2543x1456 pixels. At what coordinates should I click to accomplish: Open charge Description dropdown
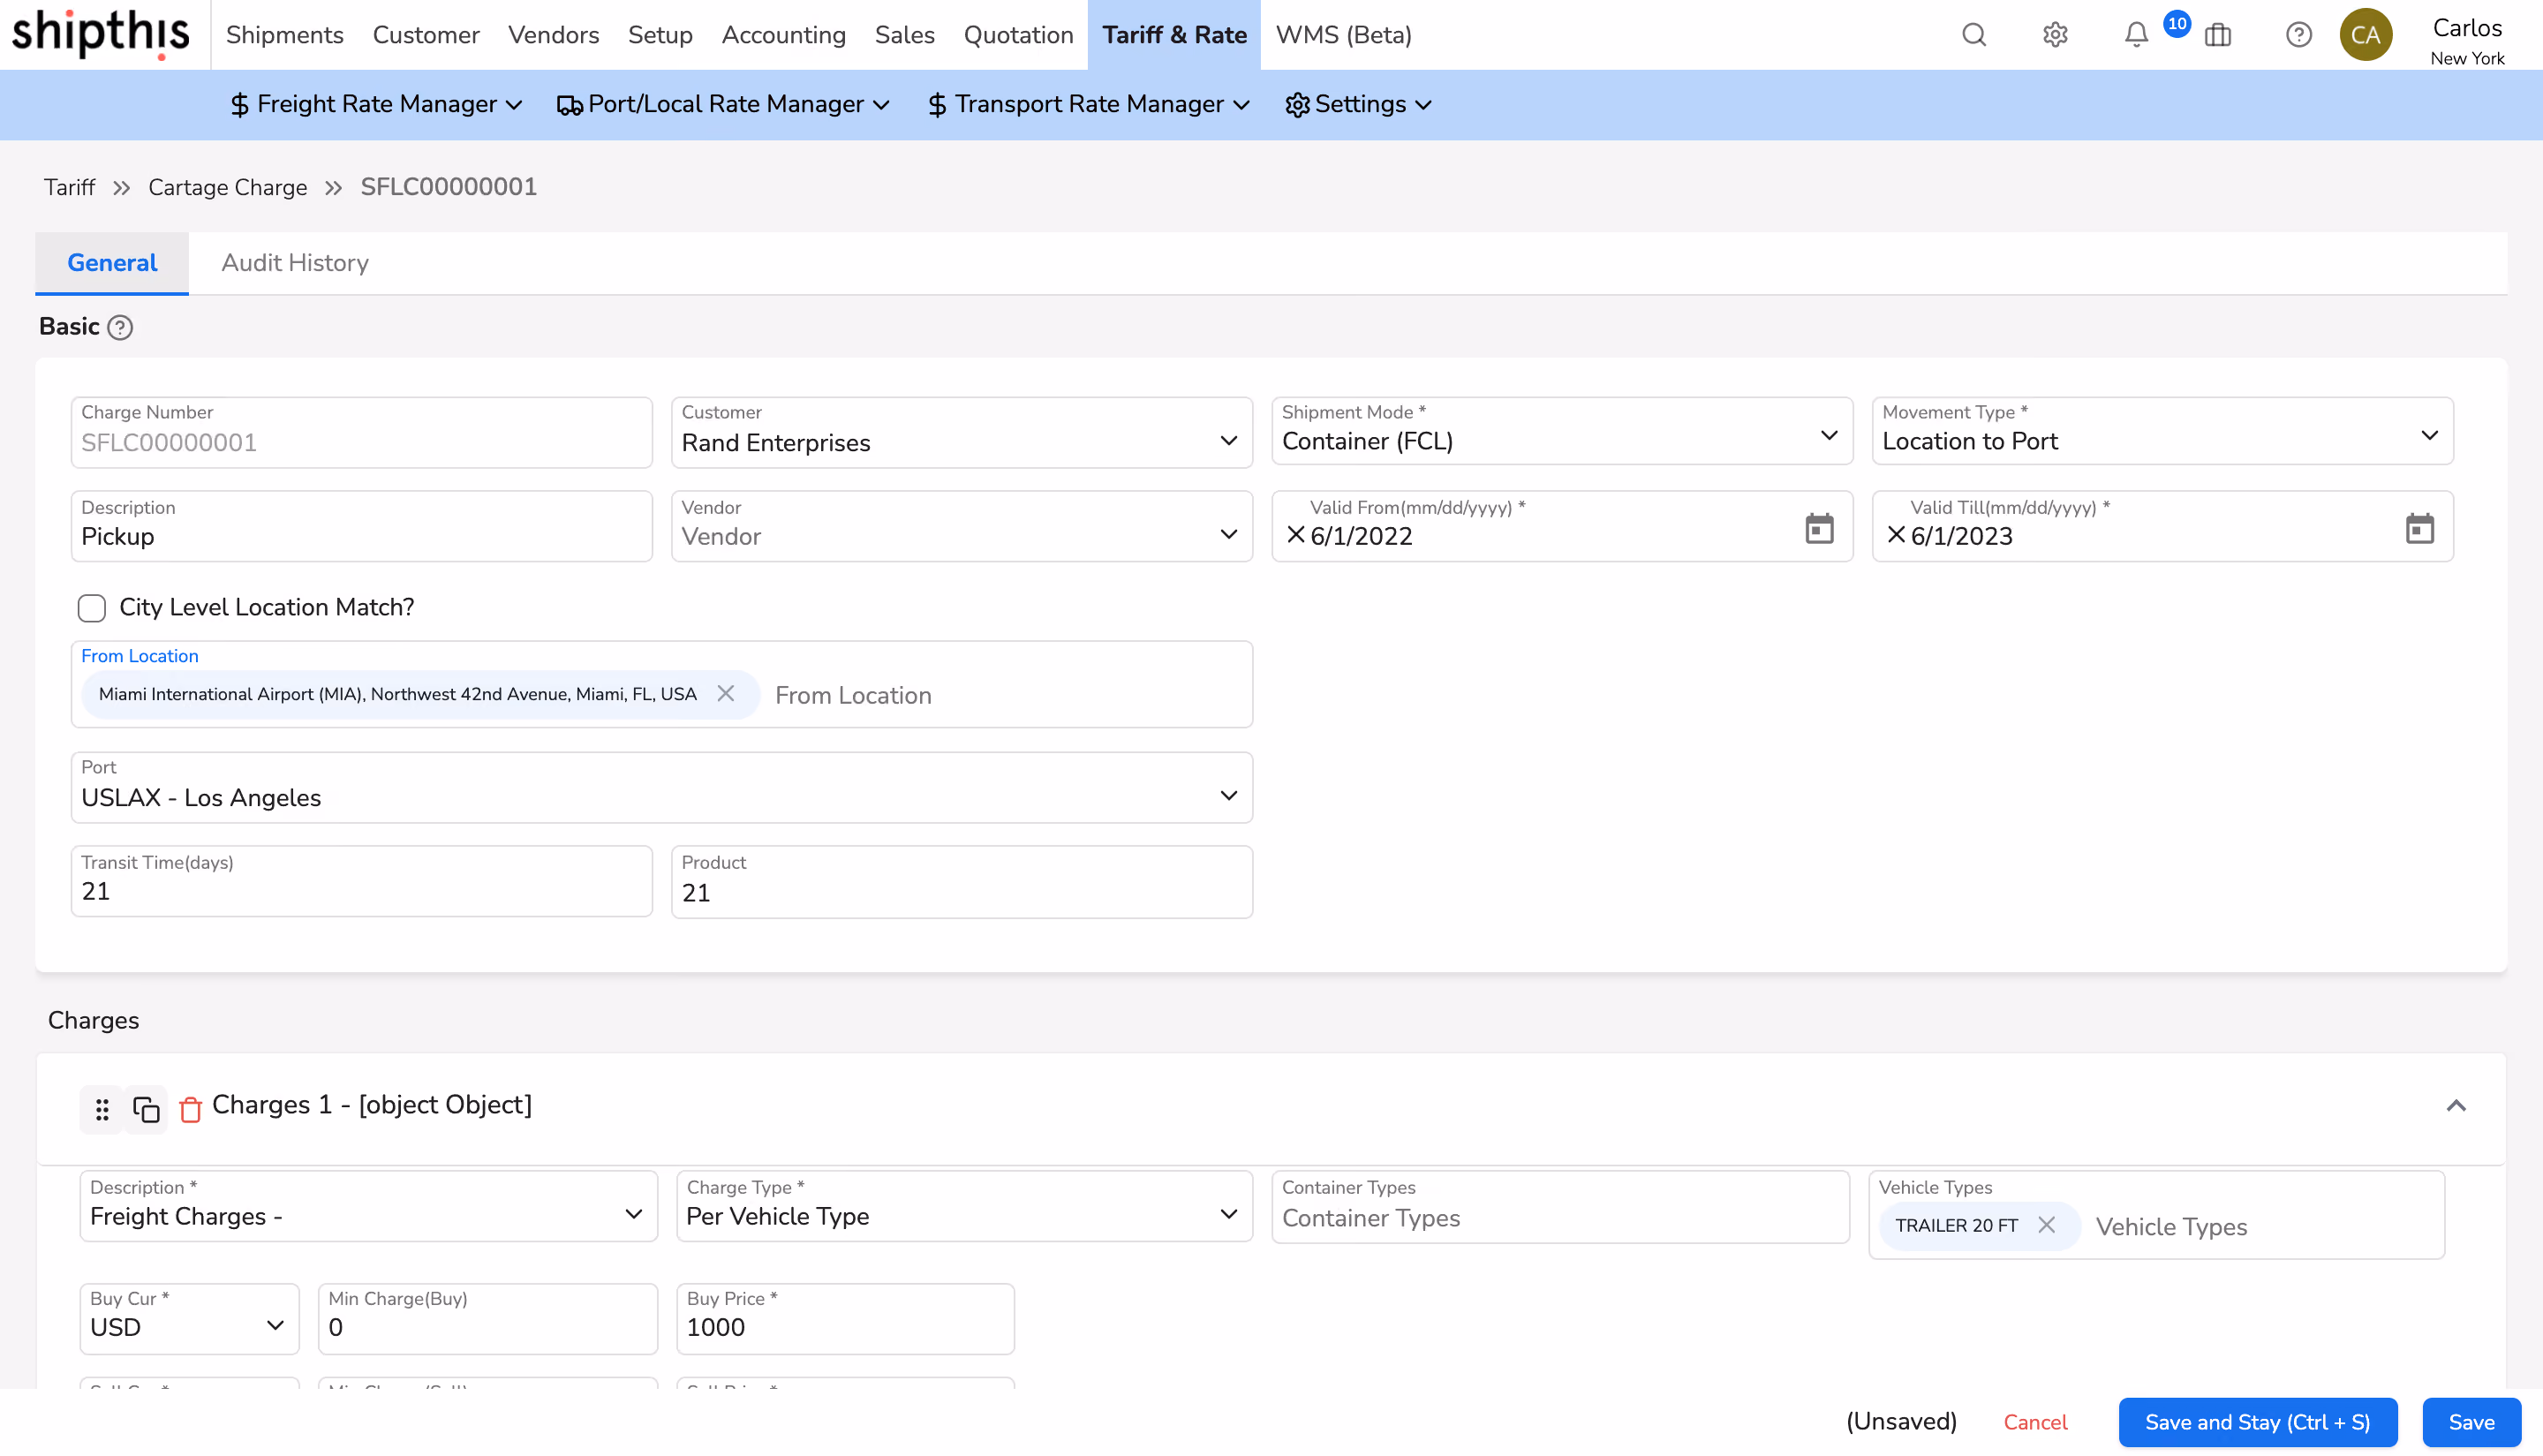368,1206
